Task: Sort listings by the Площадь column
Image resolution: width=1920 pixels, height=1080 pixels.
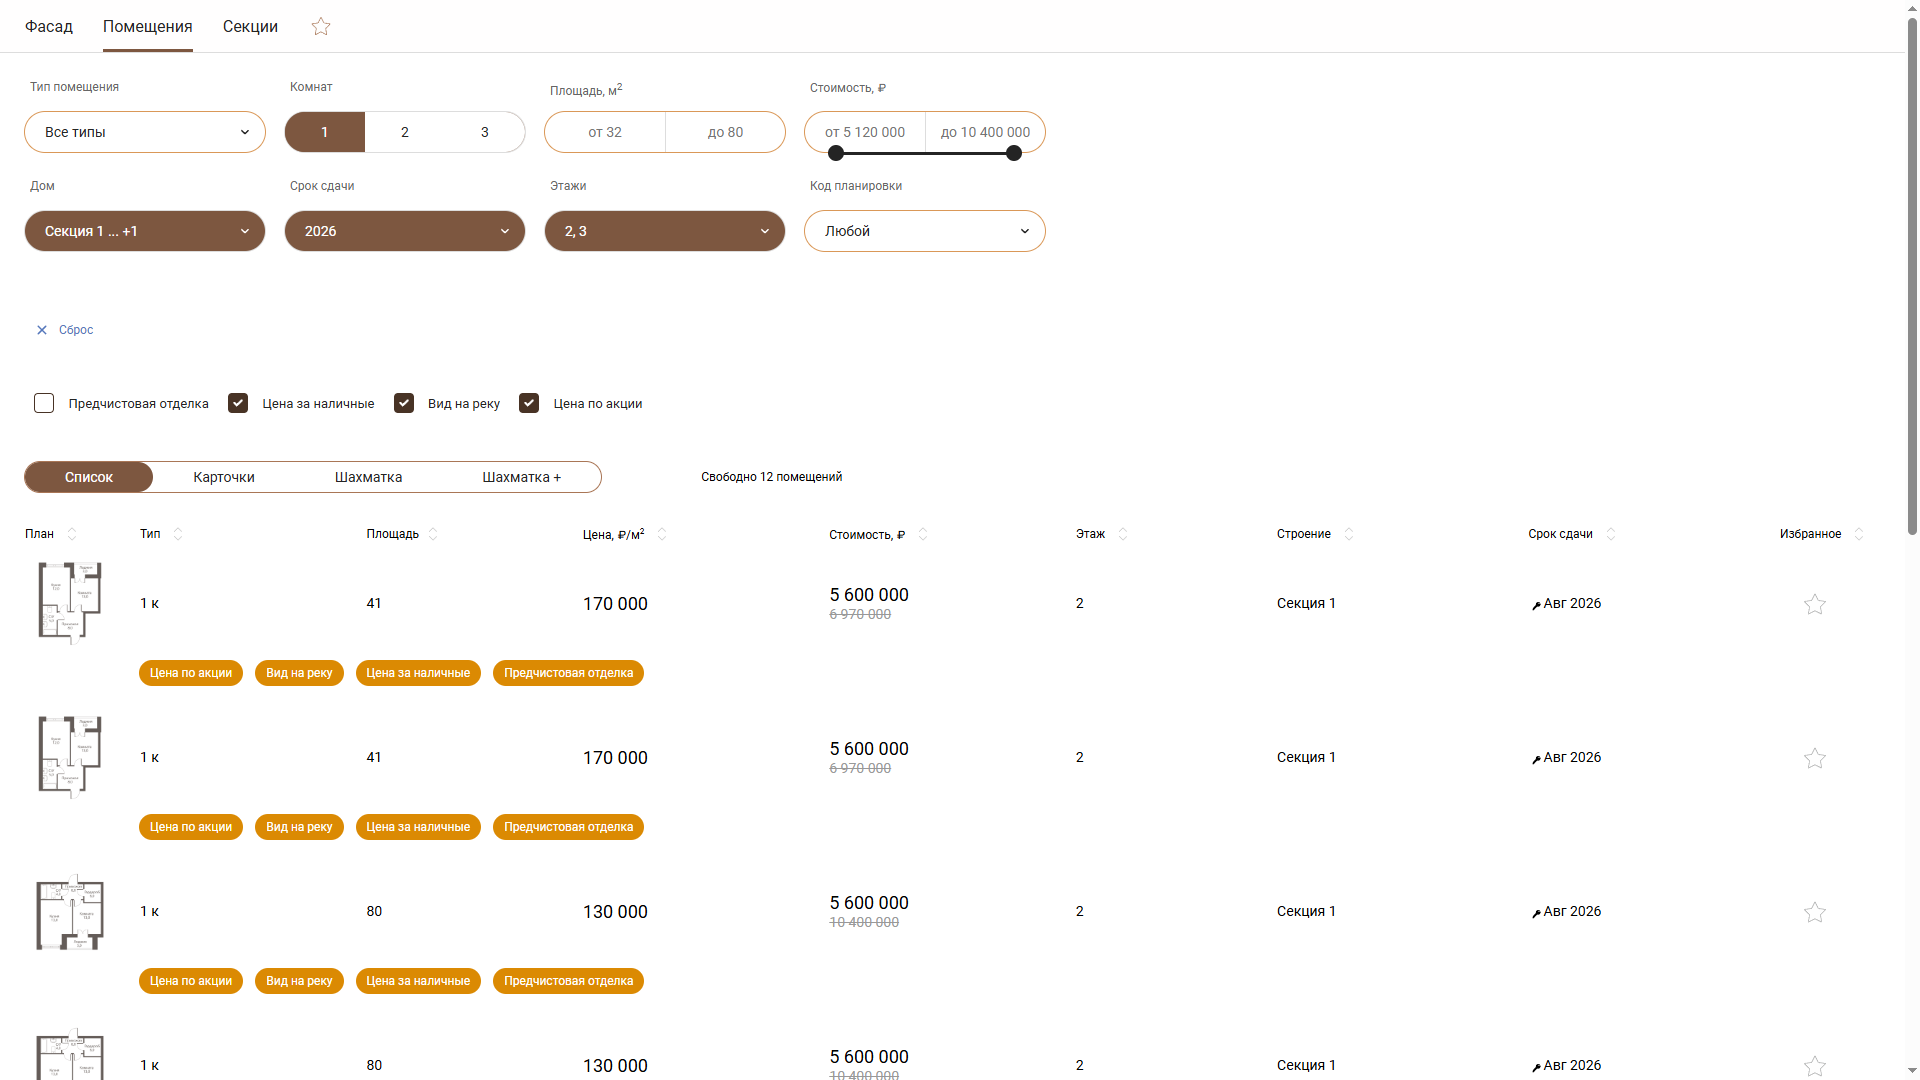Action: pyautogui.click(x=433, y=533)
